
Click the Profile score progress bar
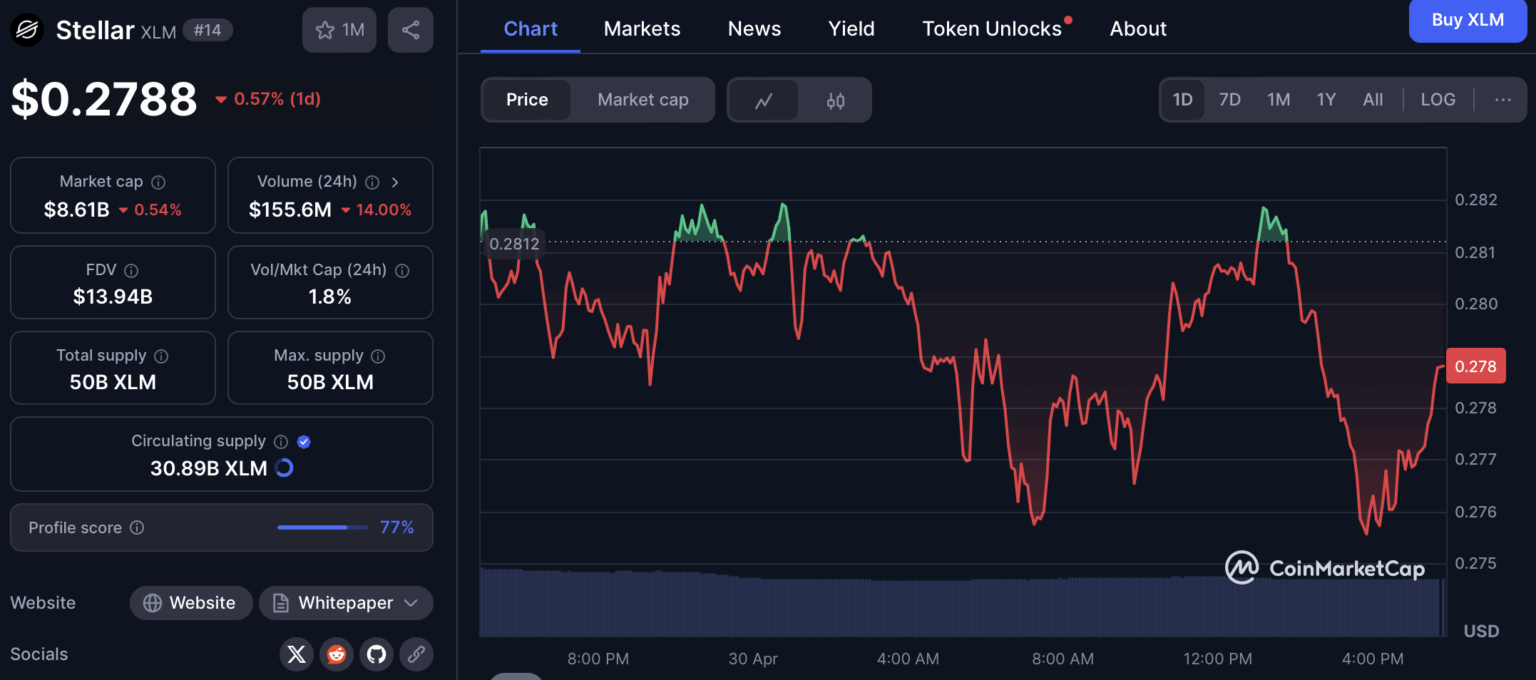coord(322,527)
